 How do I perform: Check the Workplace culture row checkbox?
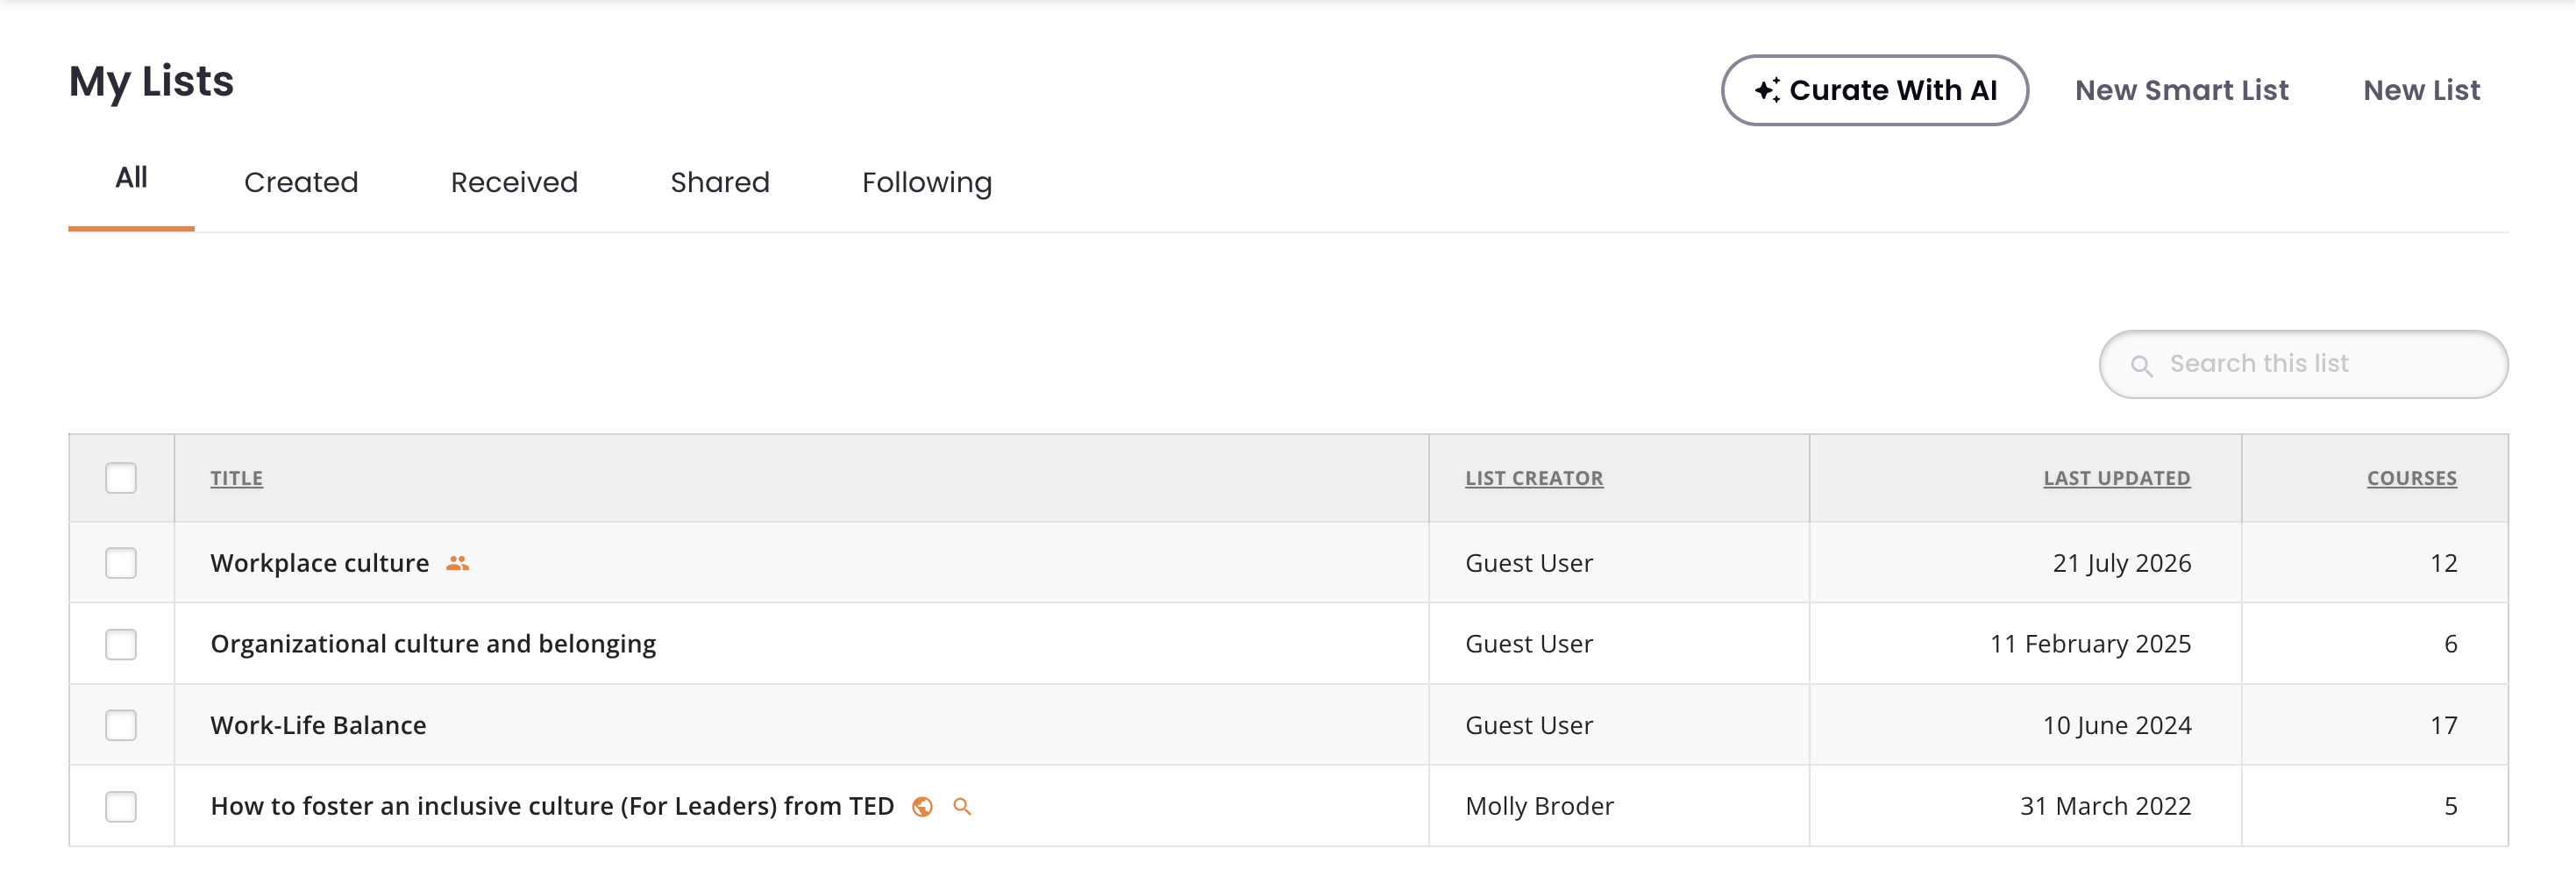pos(121,563)
